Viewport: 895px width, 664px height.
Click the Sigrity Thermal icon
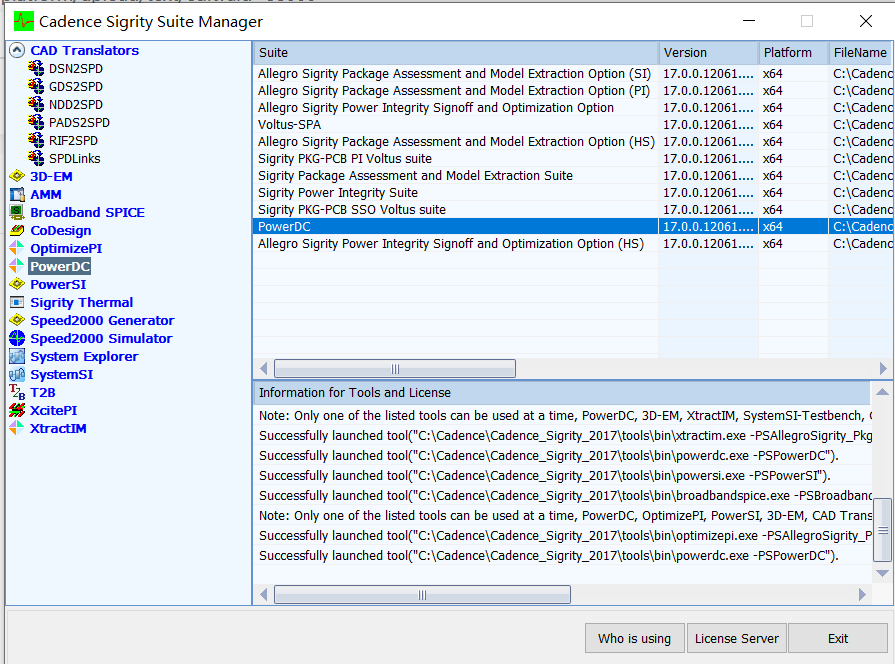point(17,303)
